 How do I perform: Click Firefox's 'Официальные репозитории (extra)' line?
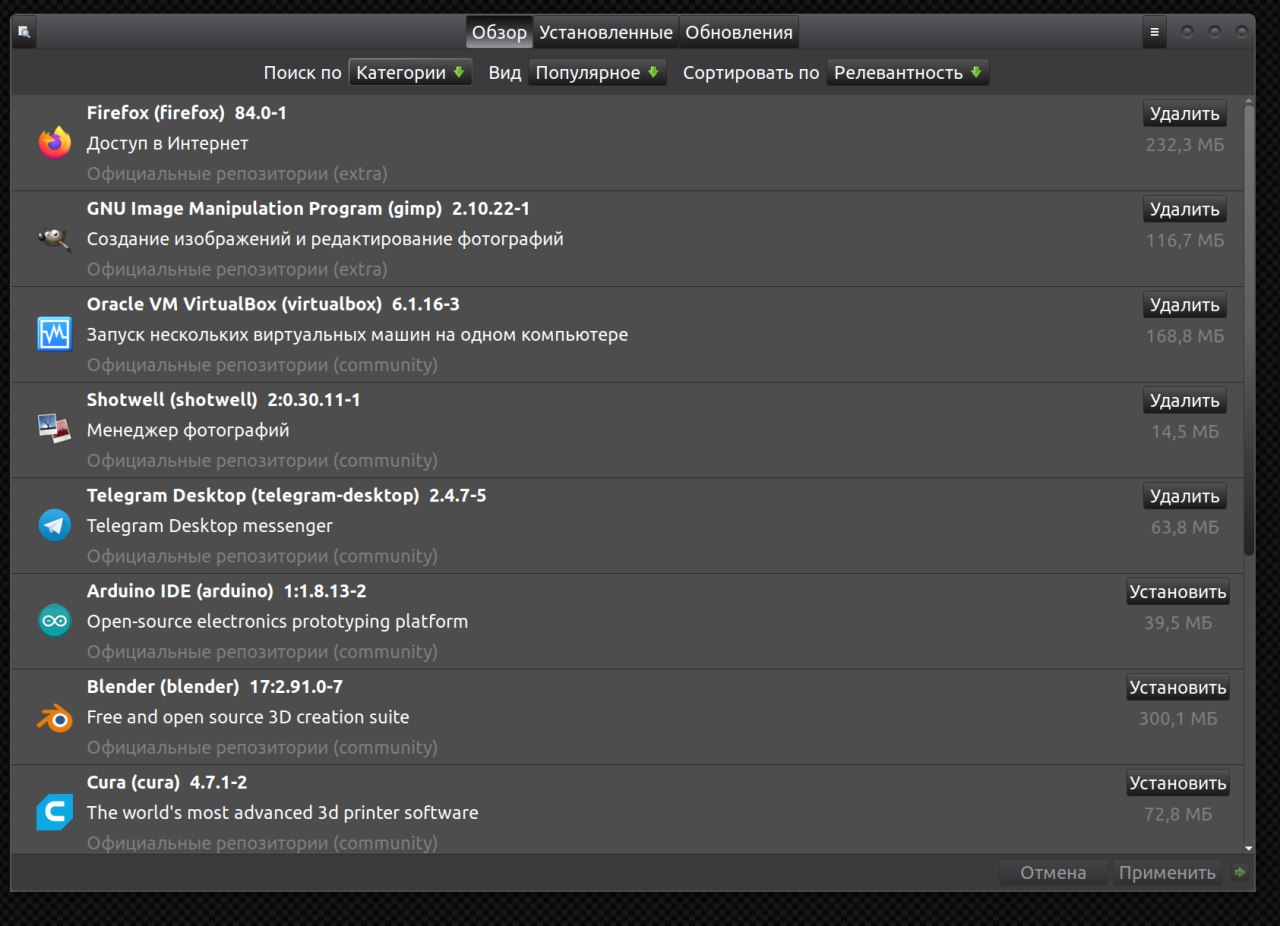[x=237, y=173]
